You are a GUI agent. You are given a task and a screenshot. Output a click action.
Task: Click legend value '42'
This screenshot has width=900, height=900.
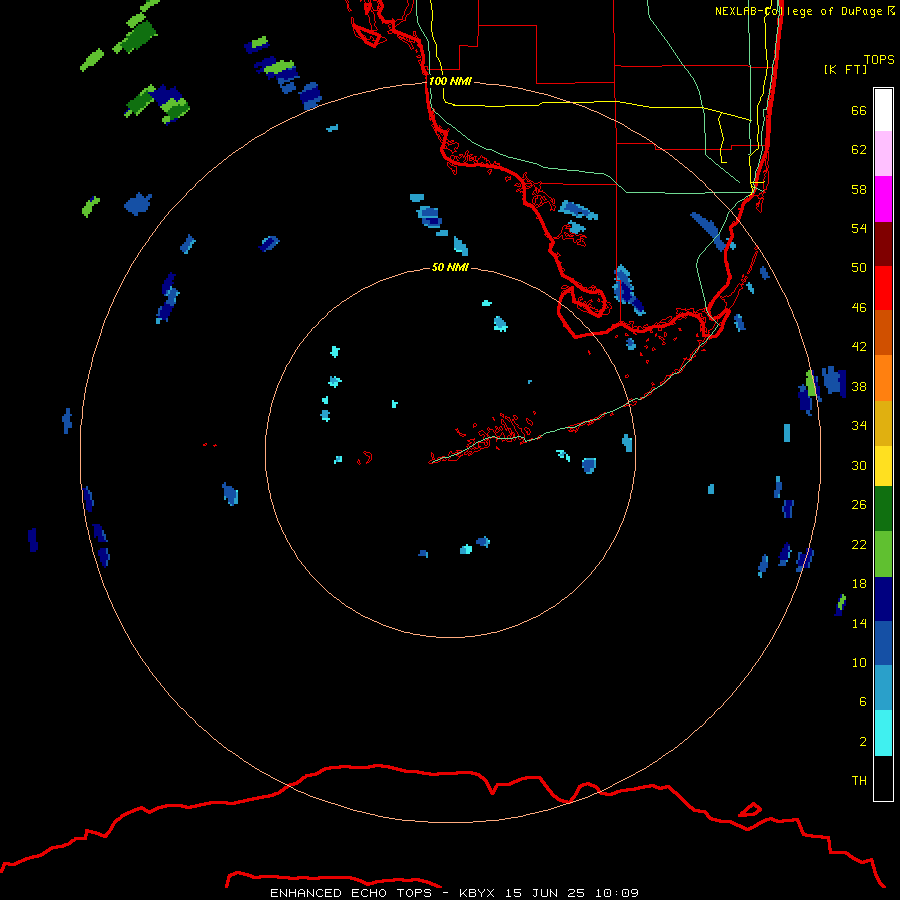tap(859, 346)
